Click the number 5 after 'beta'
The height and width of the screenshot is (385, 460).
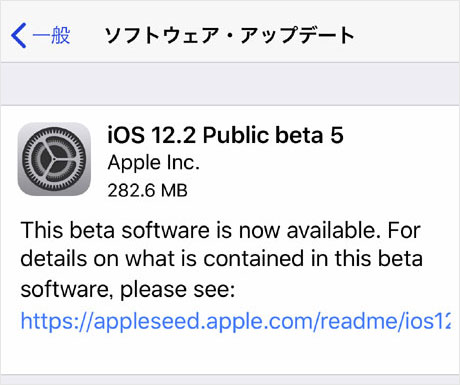coord(337,135)
